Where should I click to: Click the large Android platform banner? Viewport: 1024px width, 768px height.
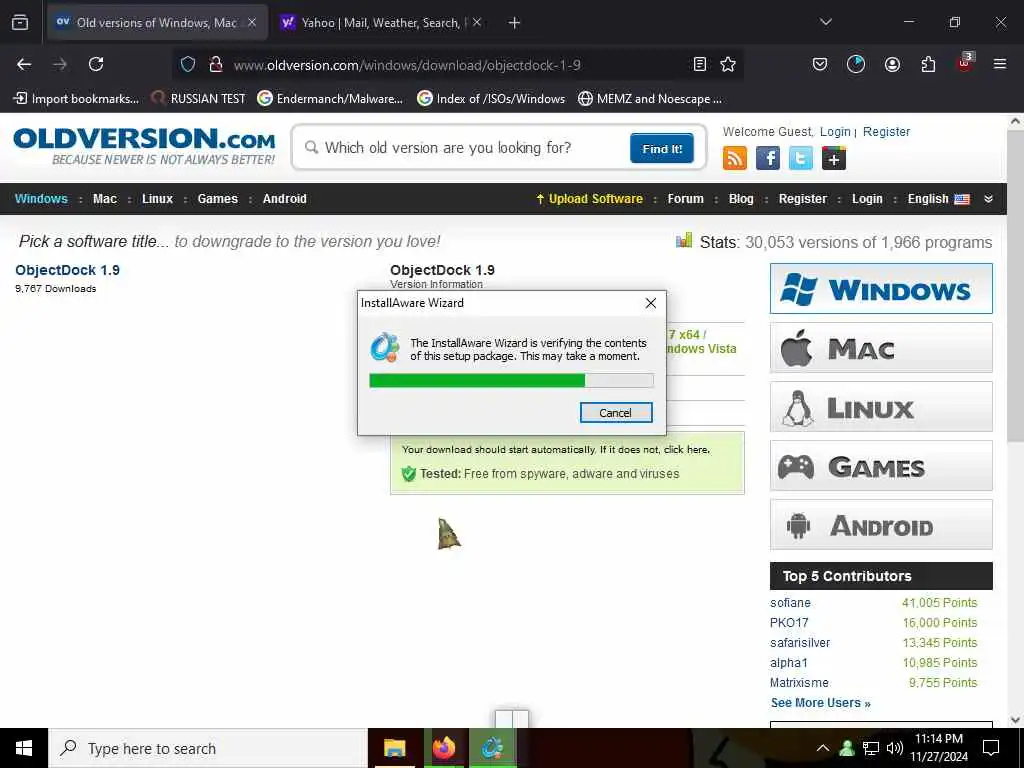(881, 524)
